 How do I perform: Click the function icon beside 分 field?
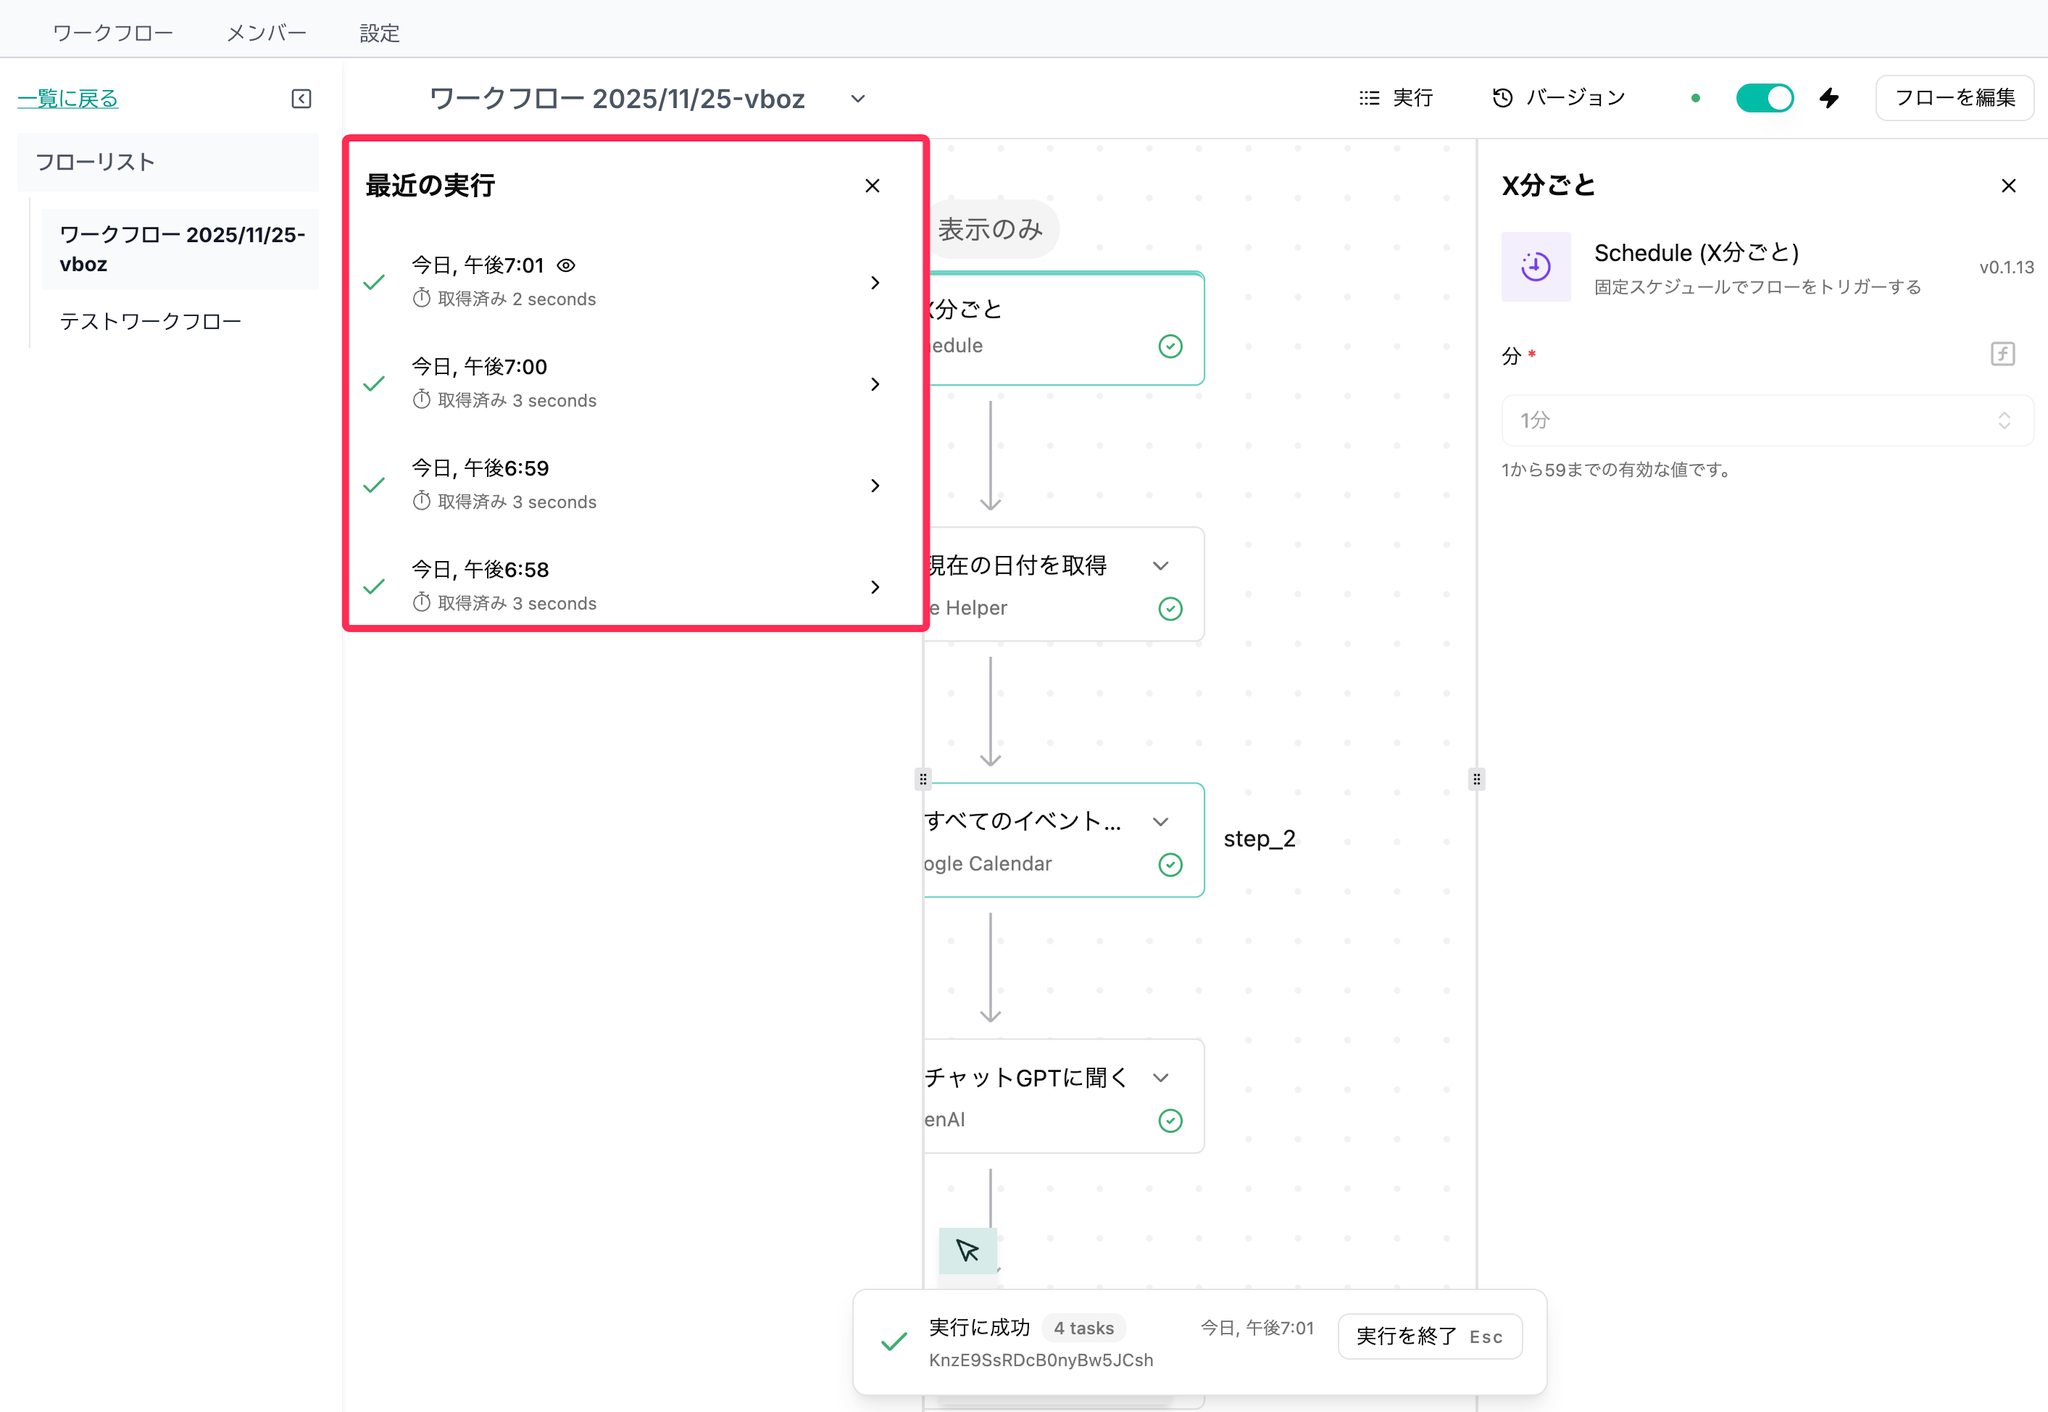(x=2002, y=354)
